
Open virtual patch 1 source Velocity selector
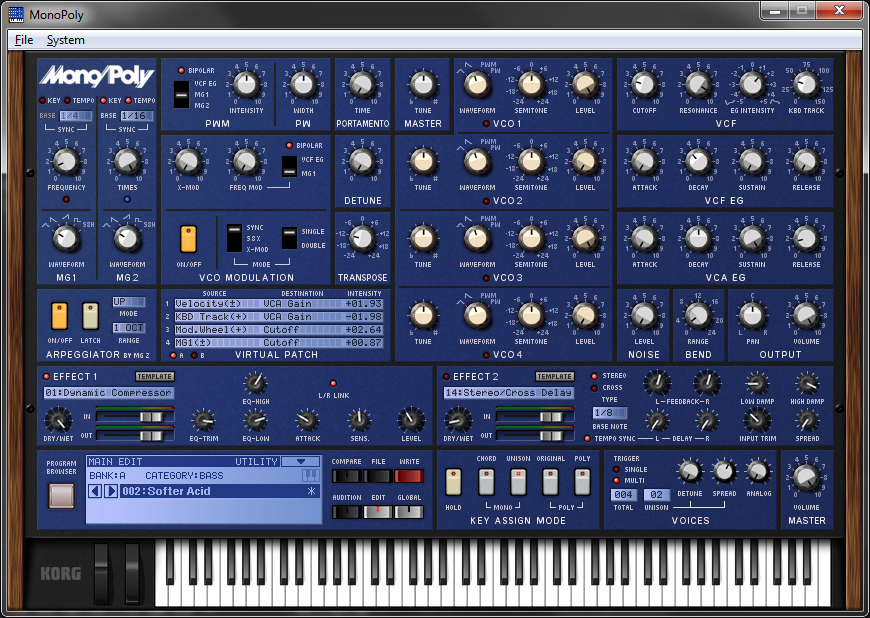point(215,303)
